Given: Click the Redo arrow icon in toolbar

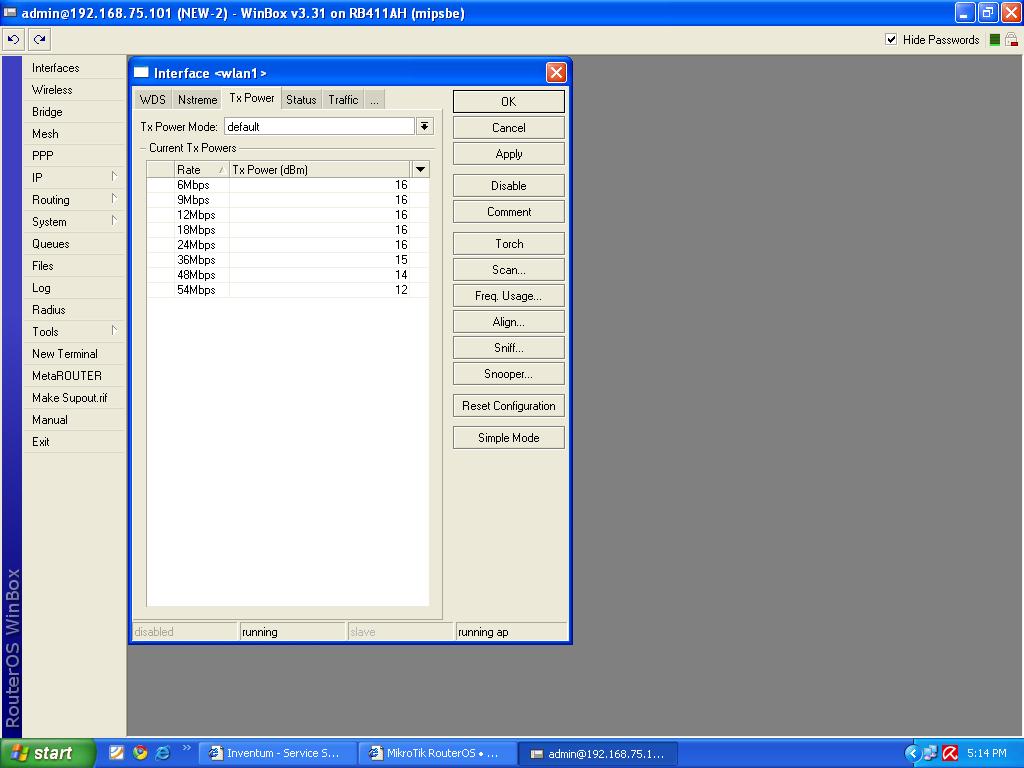Looking at the screenshot, I should tap(40, 40).
